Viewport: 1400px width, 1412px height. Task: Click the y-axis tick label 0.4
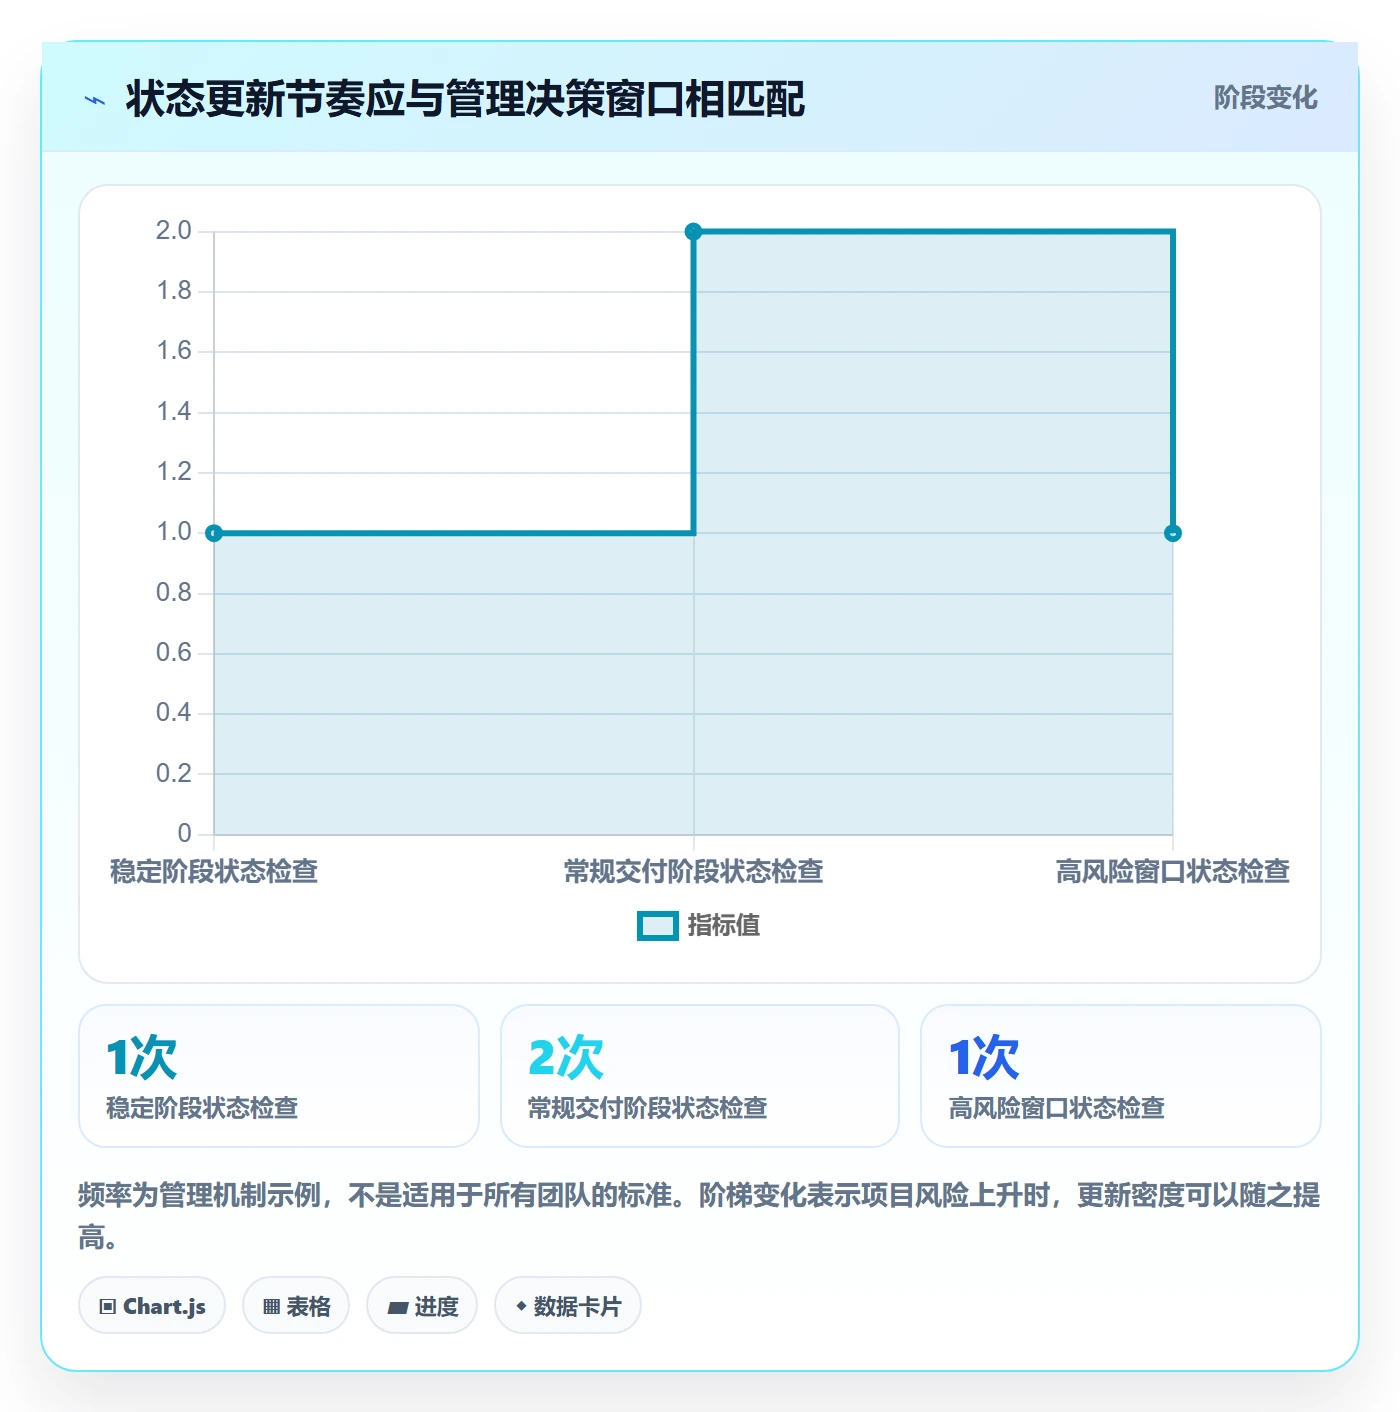174,713
